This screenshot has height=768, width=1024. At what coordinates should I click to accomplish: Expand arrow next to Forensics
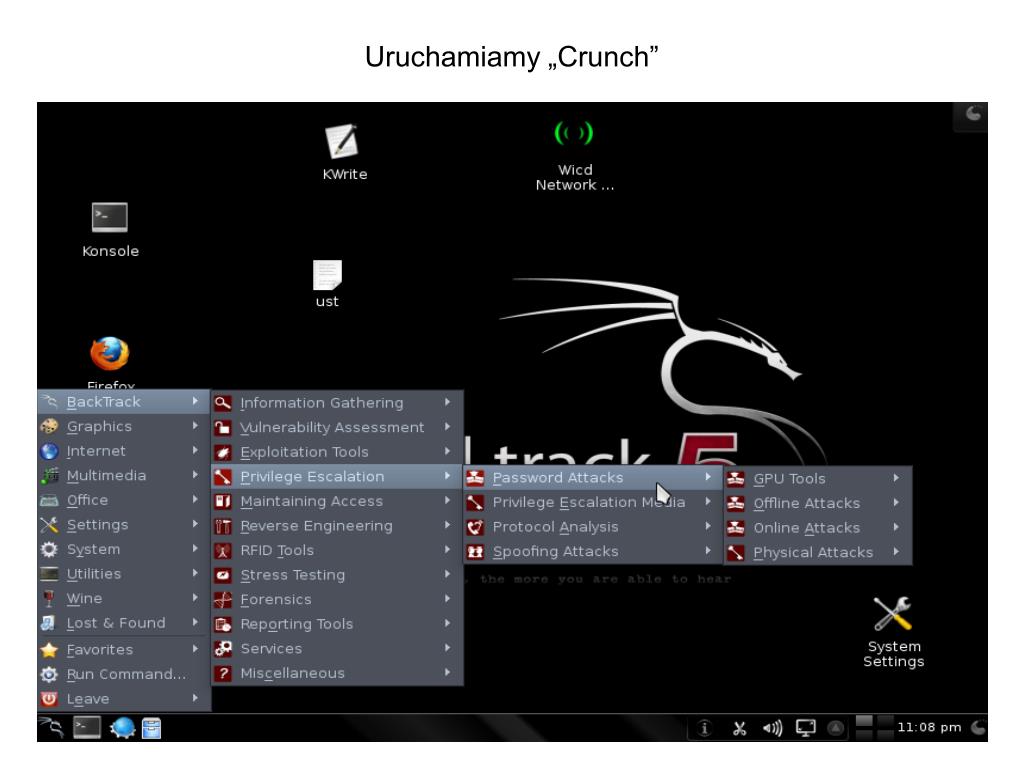(x=447, y=599)
